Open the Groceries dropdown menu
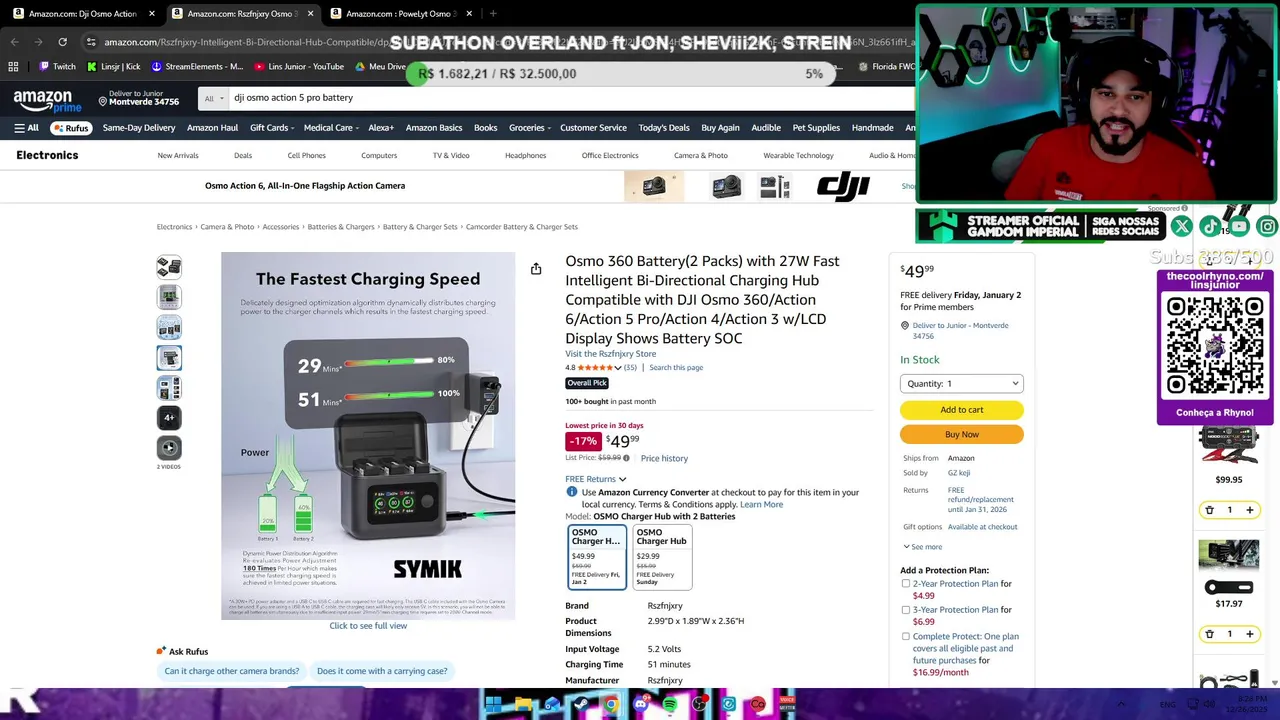 pos(530,128)
